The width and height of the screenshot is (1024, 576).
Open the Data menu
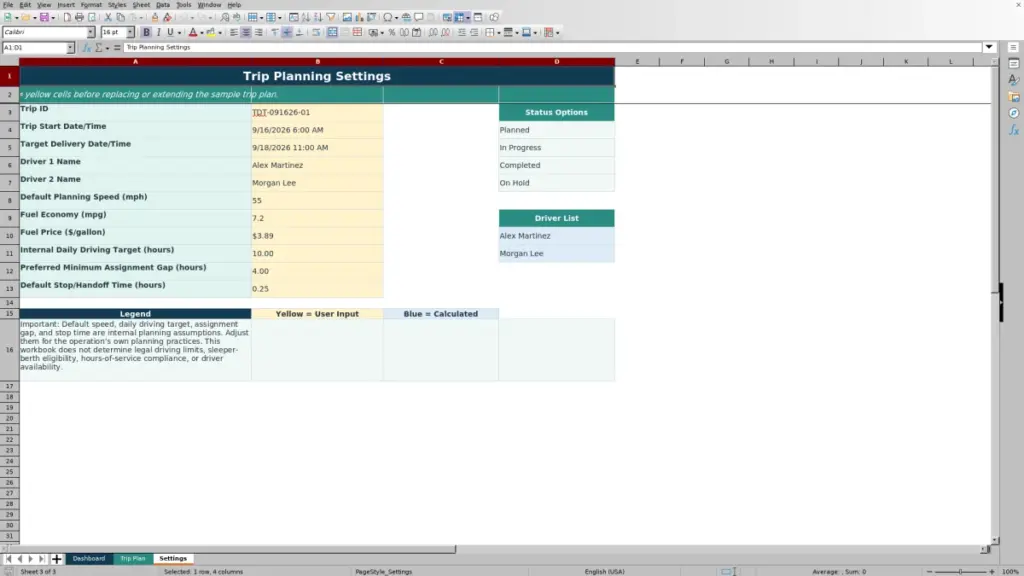pyautogui.click(x=163, y=5)
